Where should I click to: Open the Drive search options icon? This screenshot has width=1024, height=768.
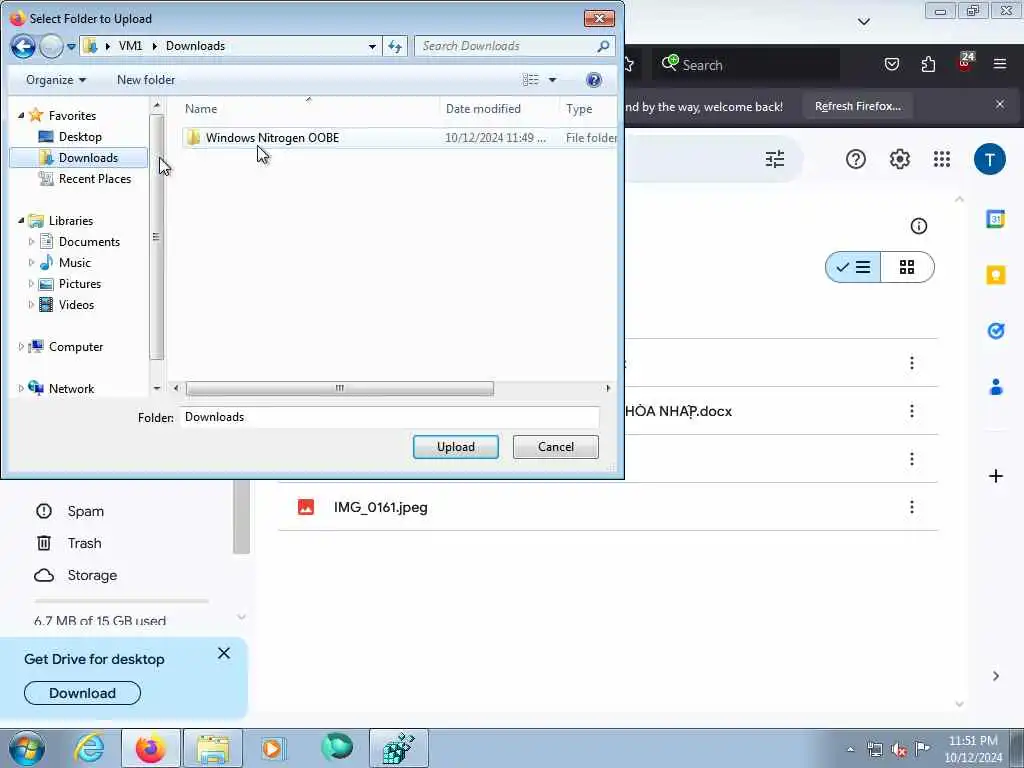pos(775,159)
